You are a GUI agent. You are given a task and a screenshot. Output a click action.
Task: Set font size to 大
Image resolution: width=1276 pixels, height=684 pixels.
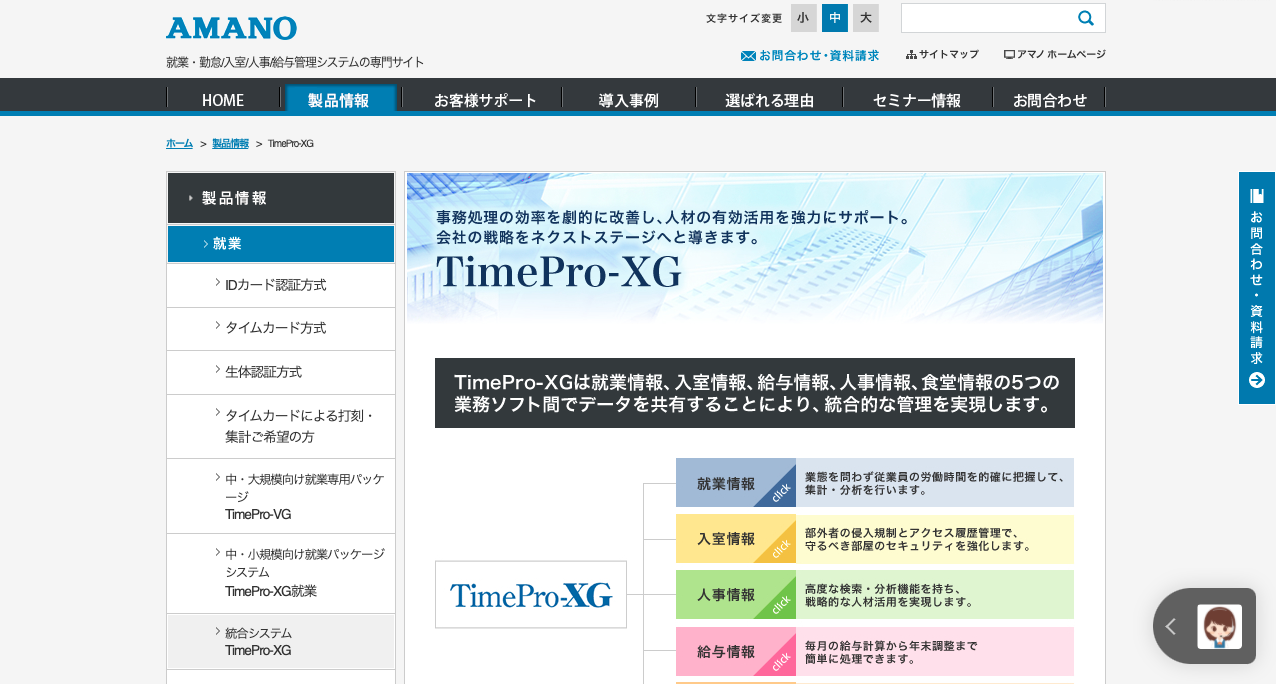click(x=866, y=18)
